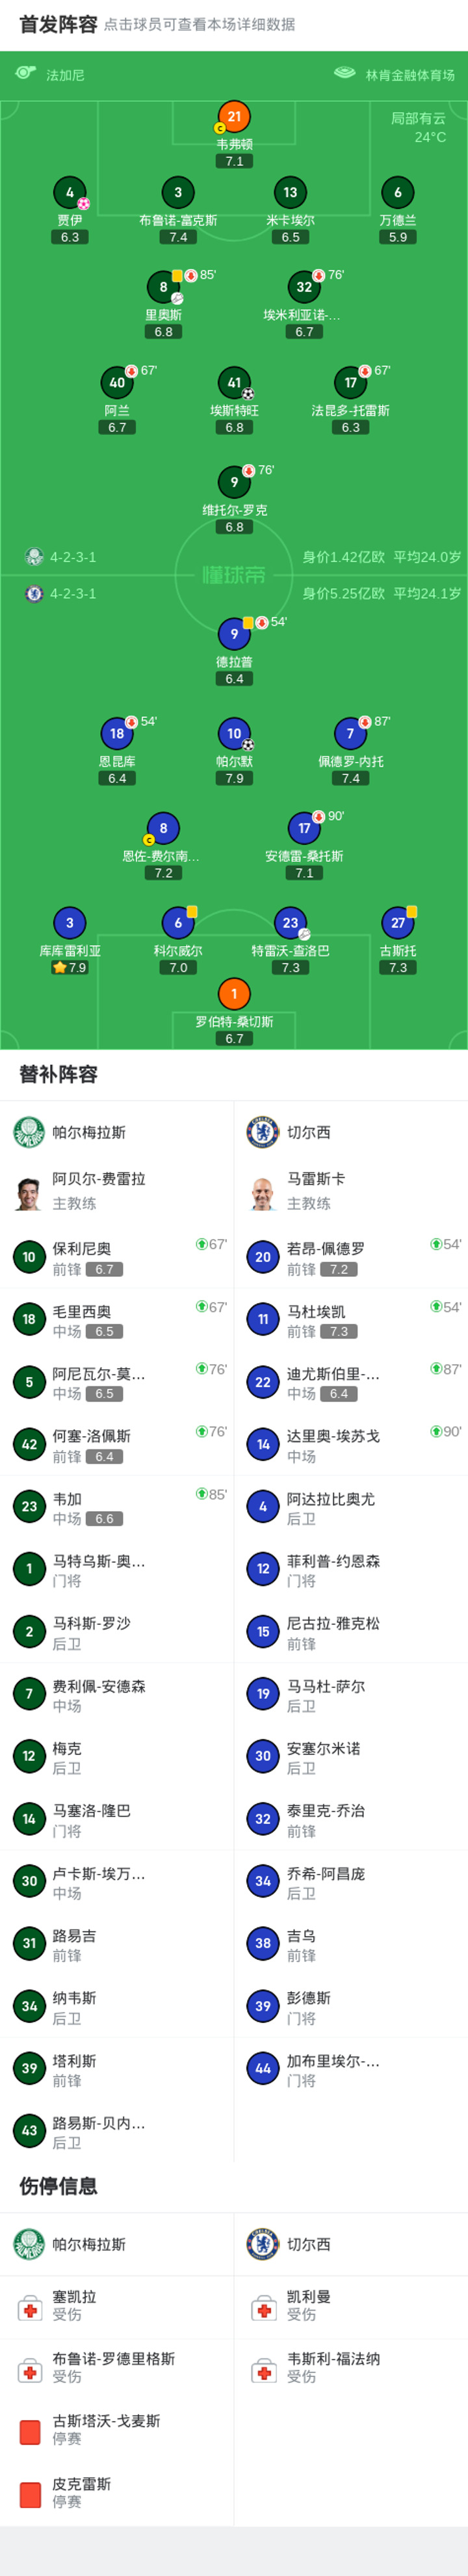The height and width of the screenshot is (2576, 468).
Task: Tap 罗伯特-桑切斯 goalkeeper number 1
Action: coord(234,994)
